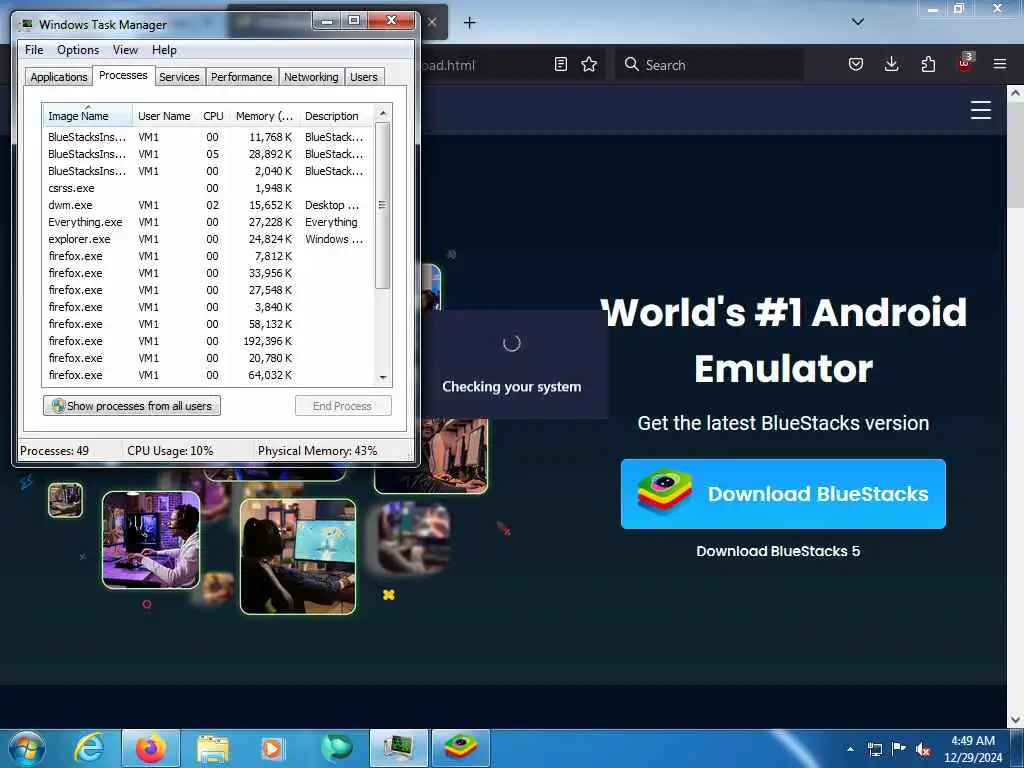Screen dimensions: 1024x768
Task: Launch Internet Explorer from taskbar
Action: pos(89,748)
